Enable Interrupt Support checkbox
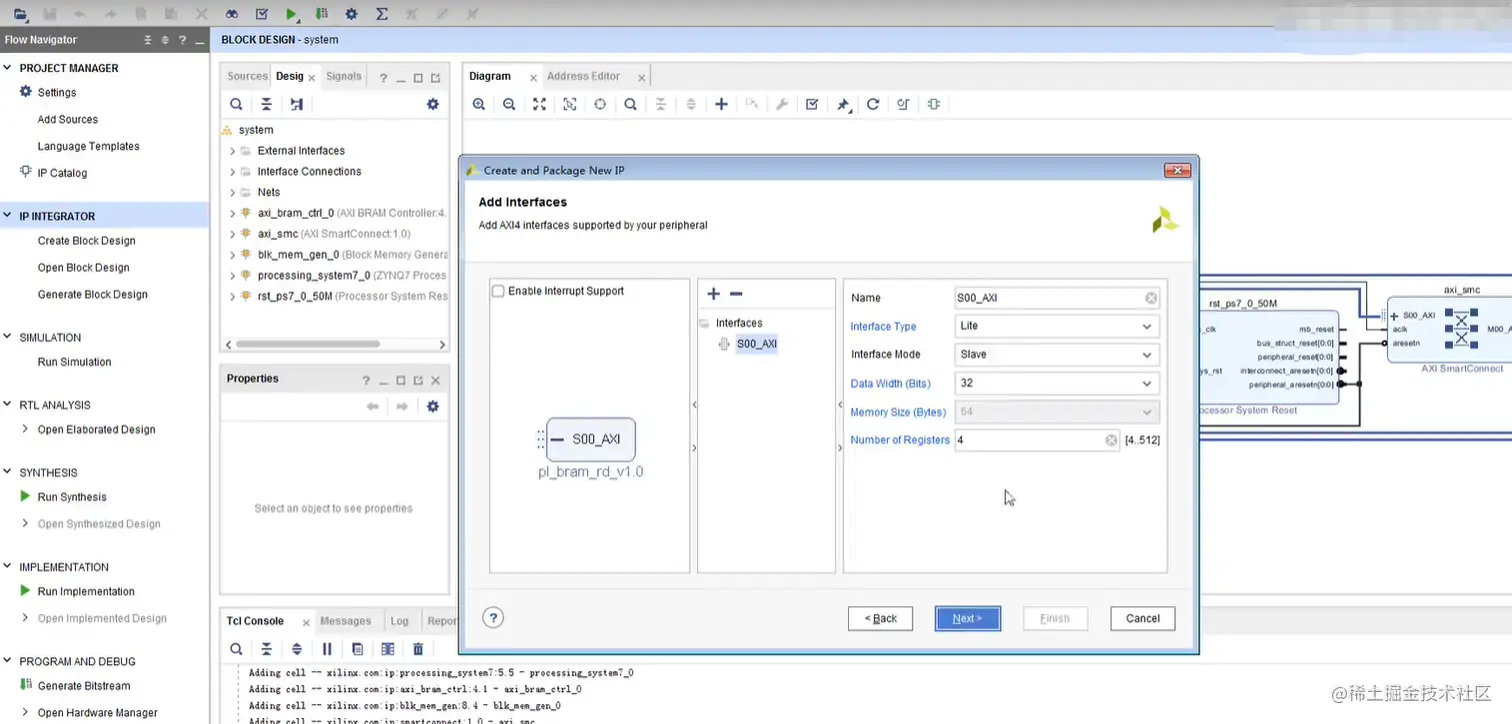1512x724 pixels. click(x=498, y=291)
